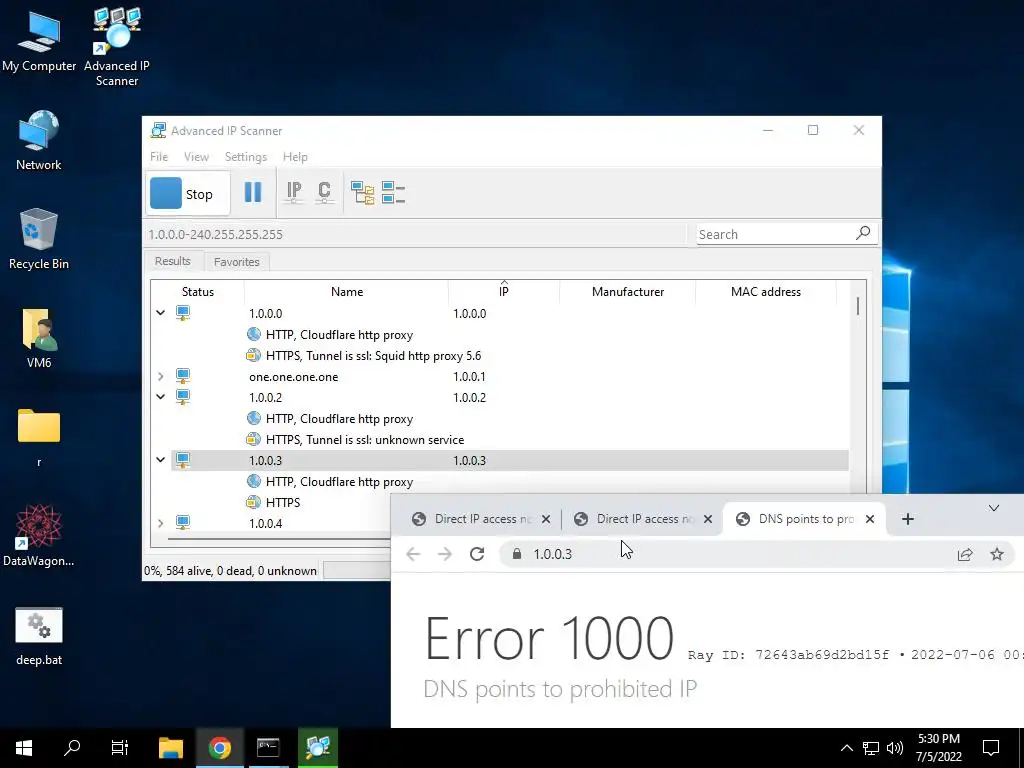Click the computer icon for one.one.one.one
This screenshot has height=768, width=1024.
pos(183,376)
